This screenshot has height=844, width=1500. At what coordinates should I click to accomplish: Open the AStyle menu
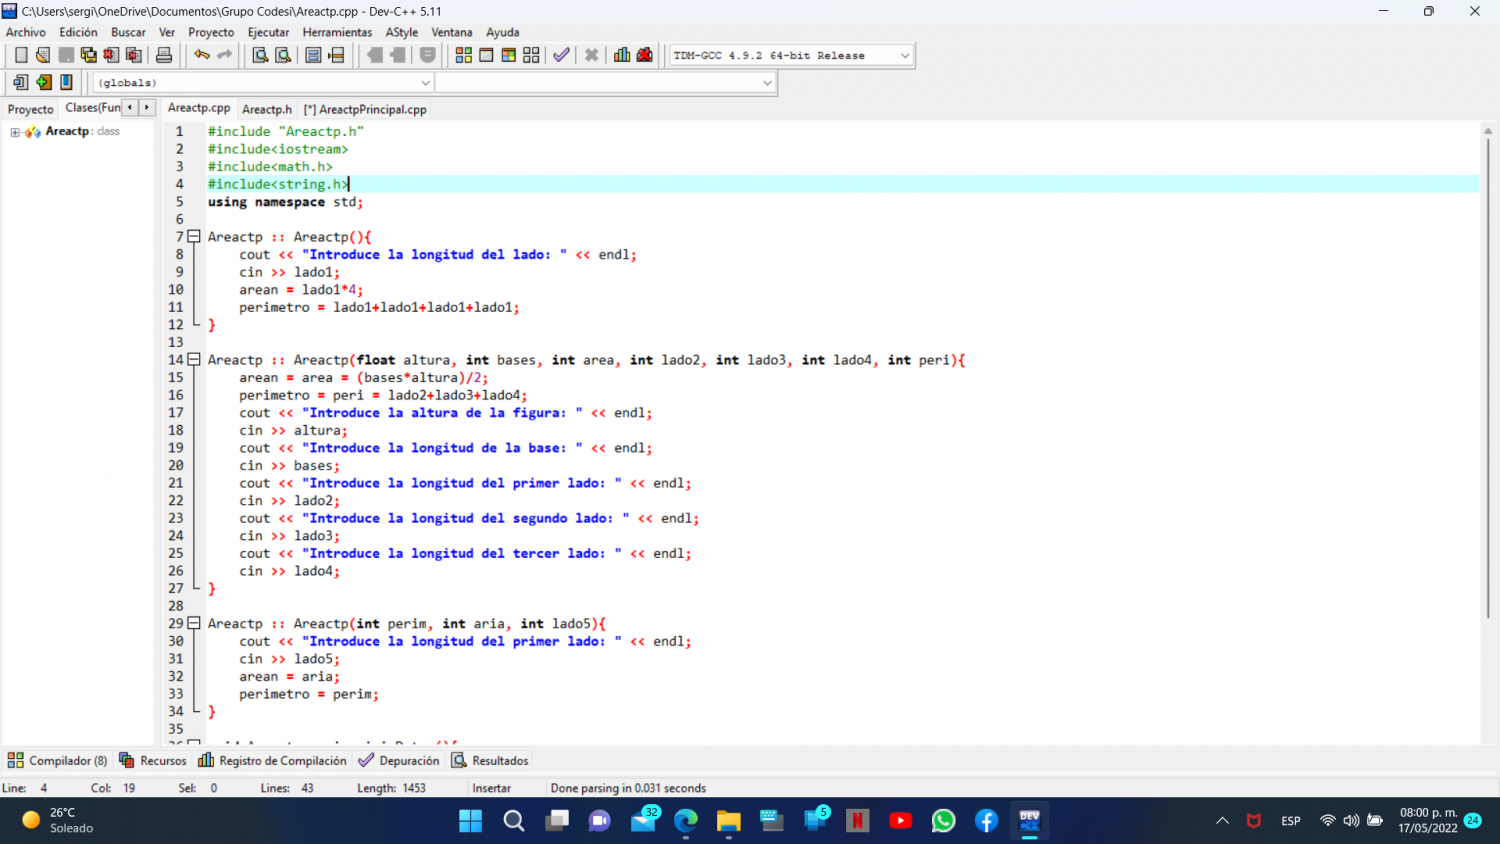coord(402,32)
